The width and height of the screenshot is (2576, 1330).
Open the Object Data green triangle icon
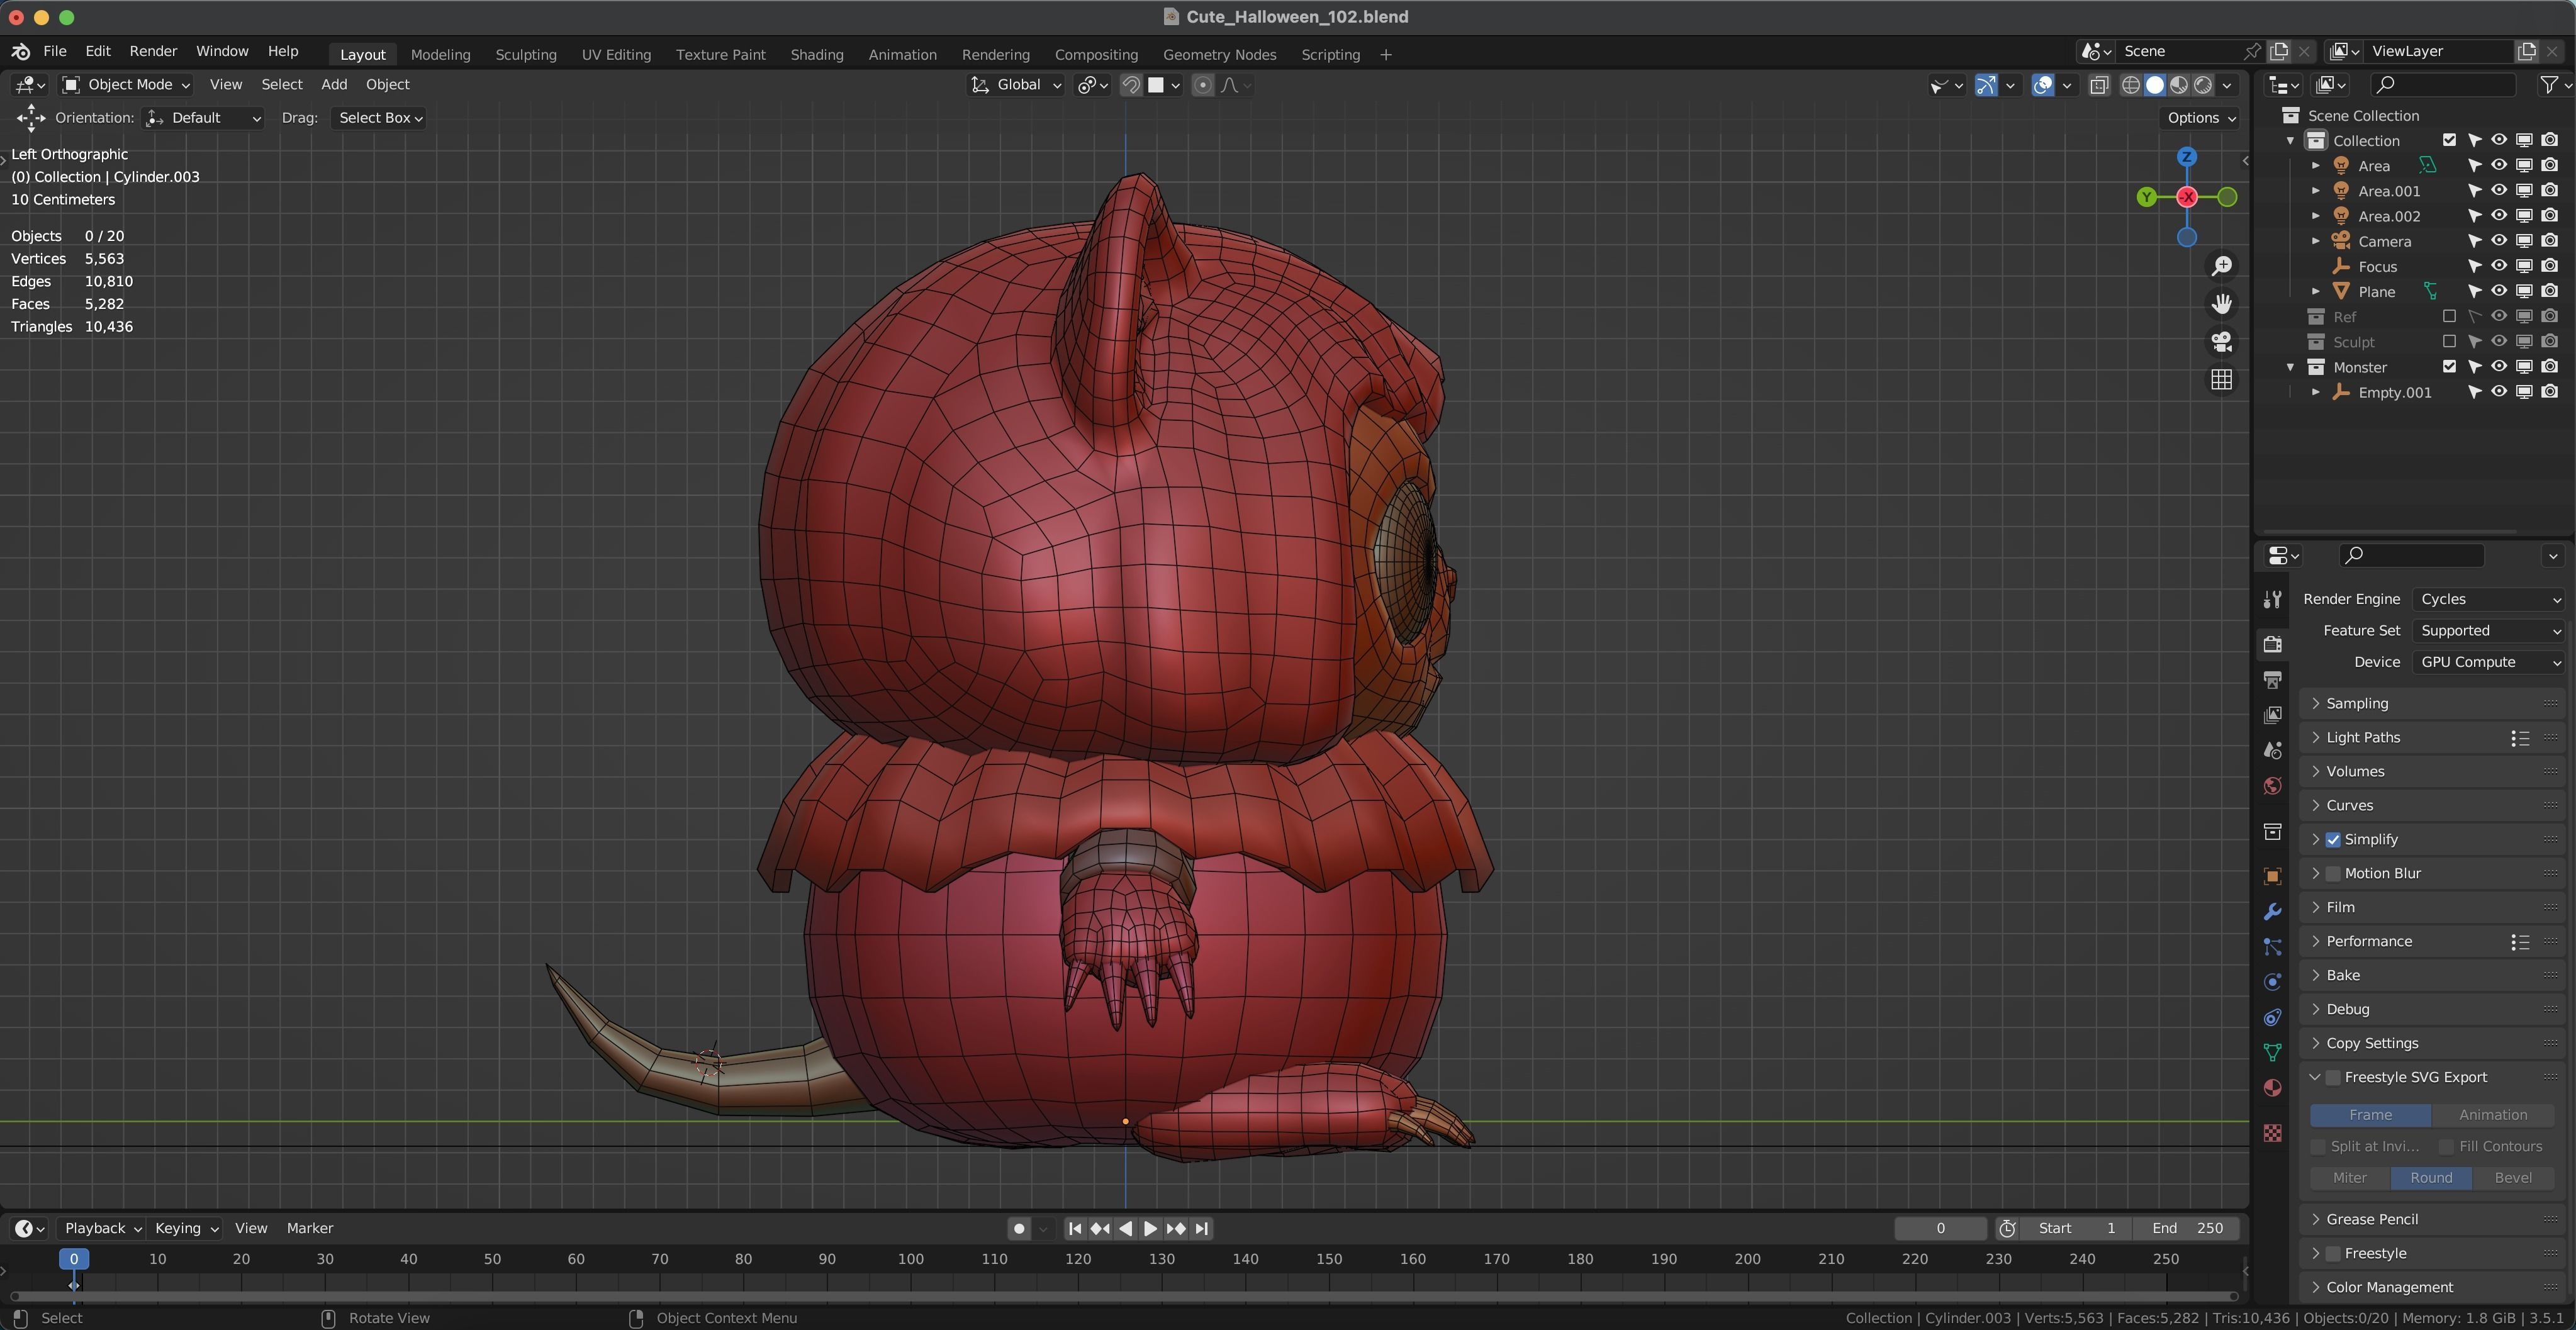point(2272,1053)
